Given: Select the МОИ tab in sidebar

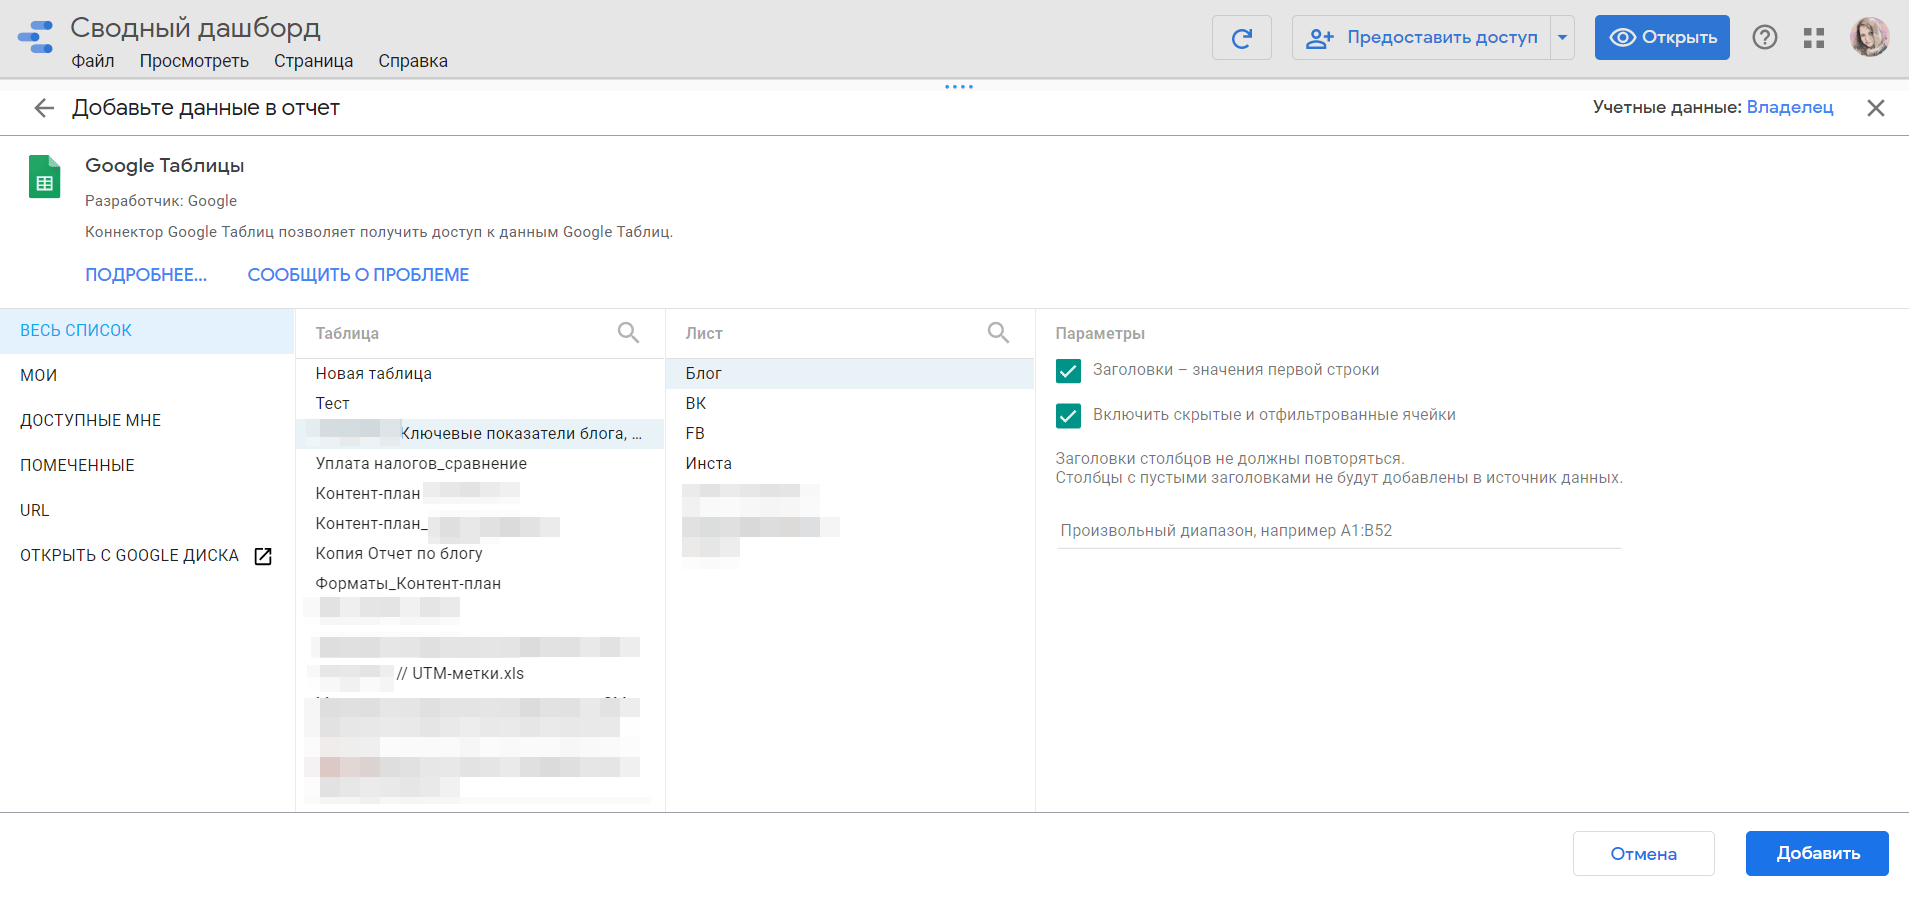Looking at the screenshot, I should (x=39, y=376).
